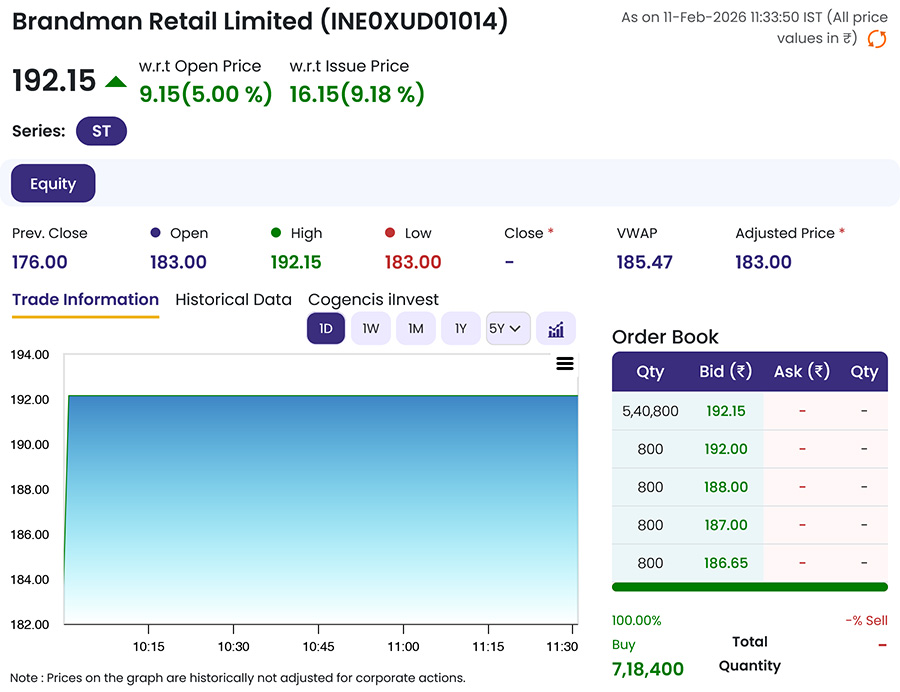
Task: Click the w.r.t Issue Price change 16.15(9.18 %)
Action: 356,94
